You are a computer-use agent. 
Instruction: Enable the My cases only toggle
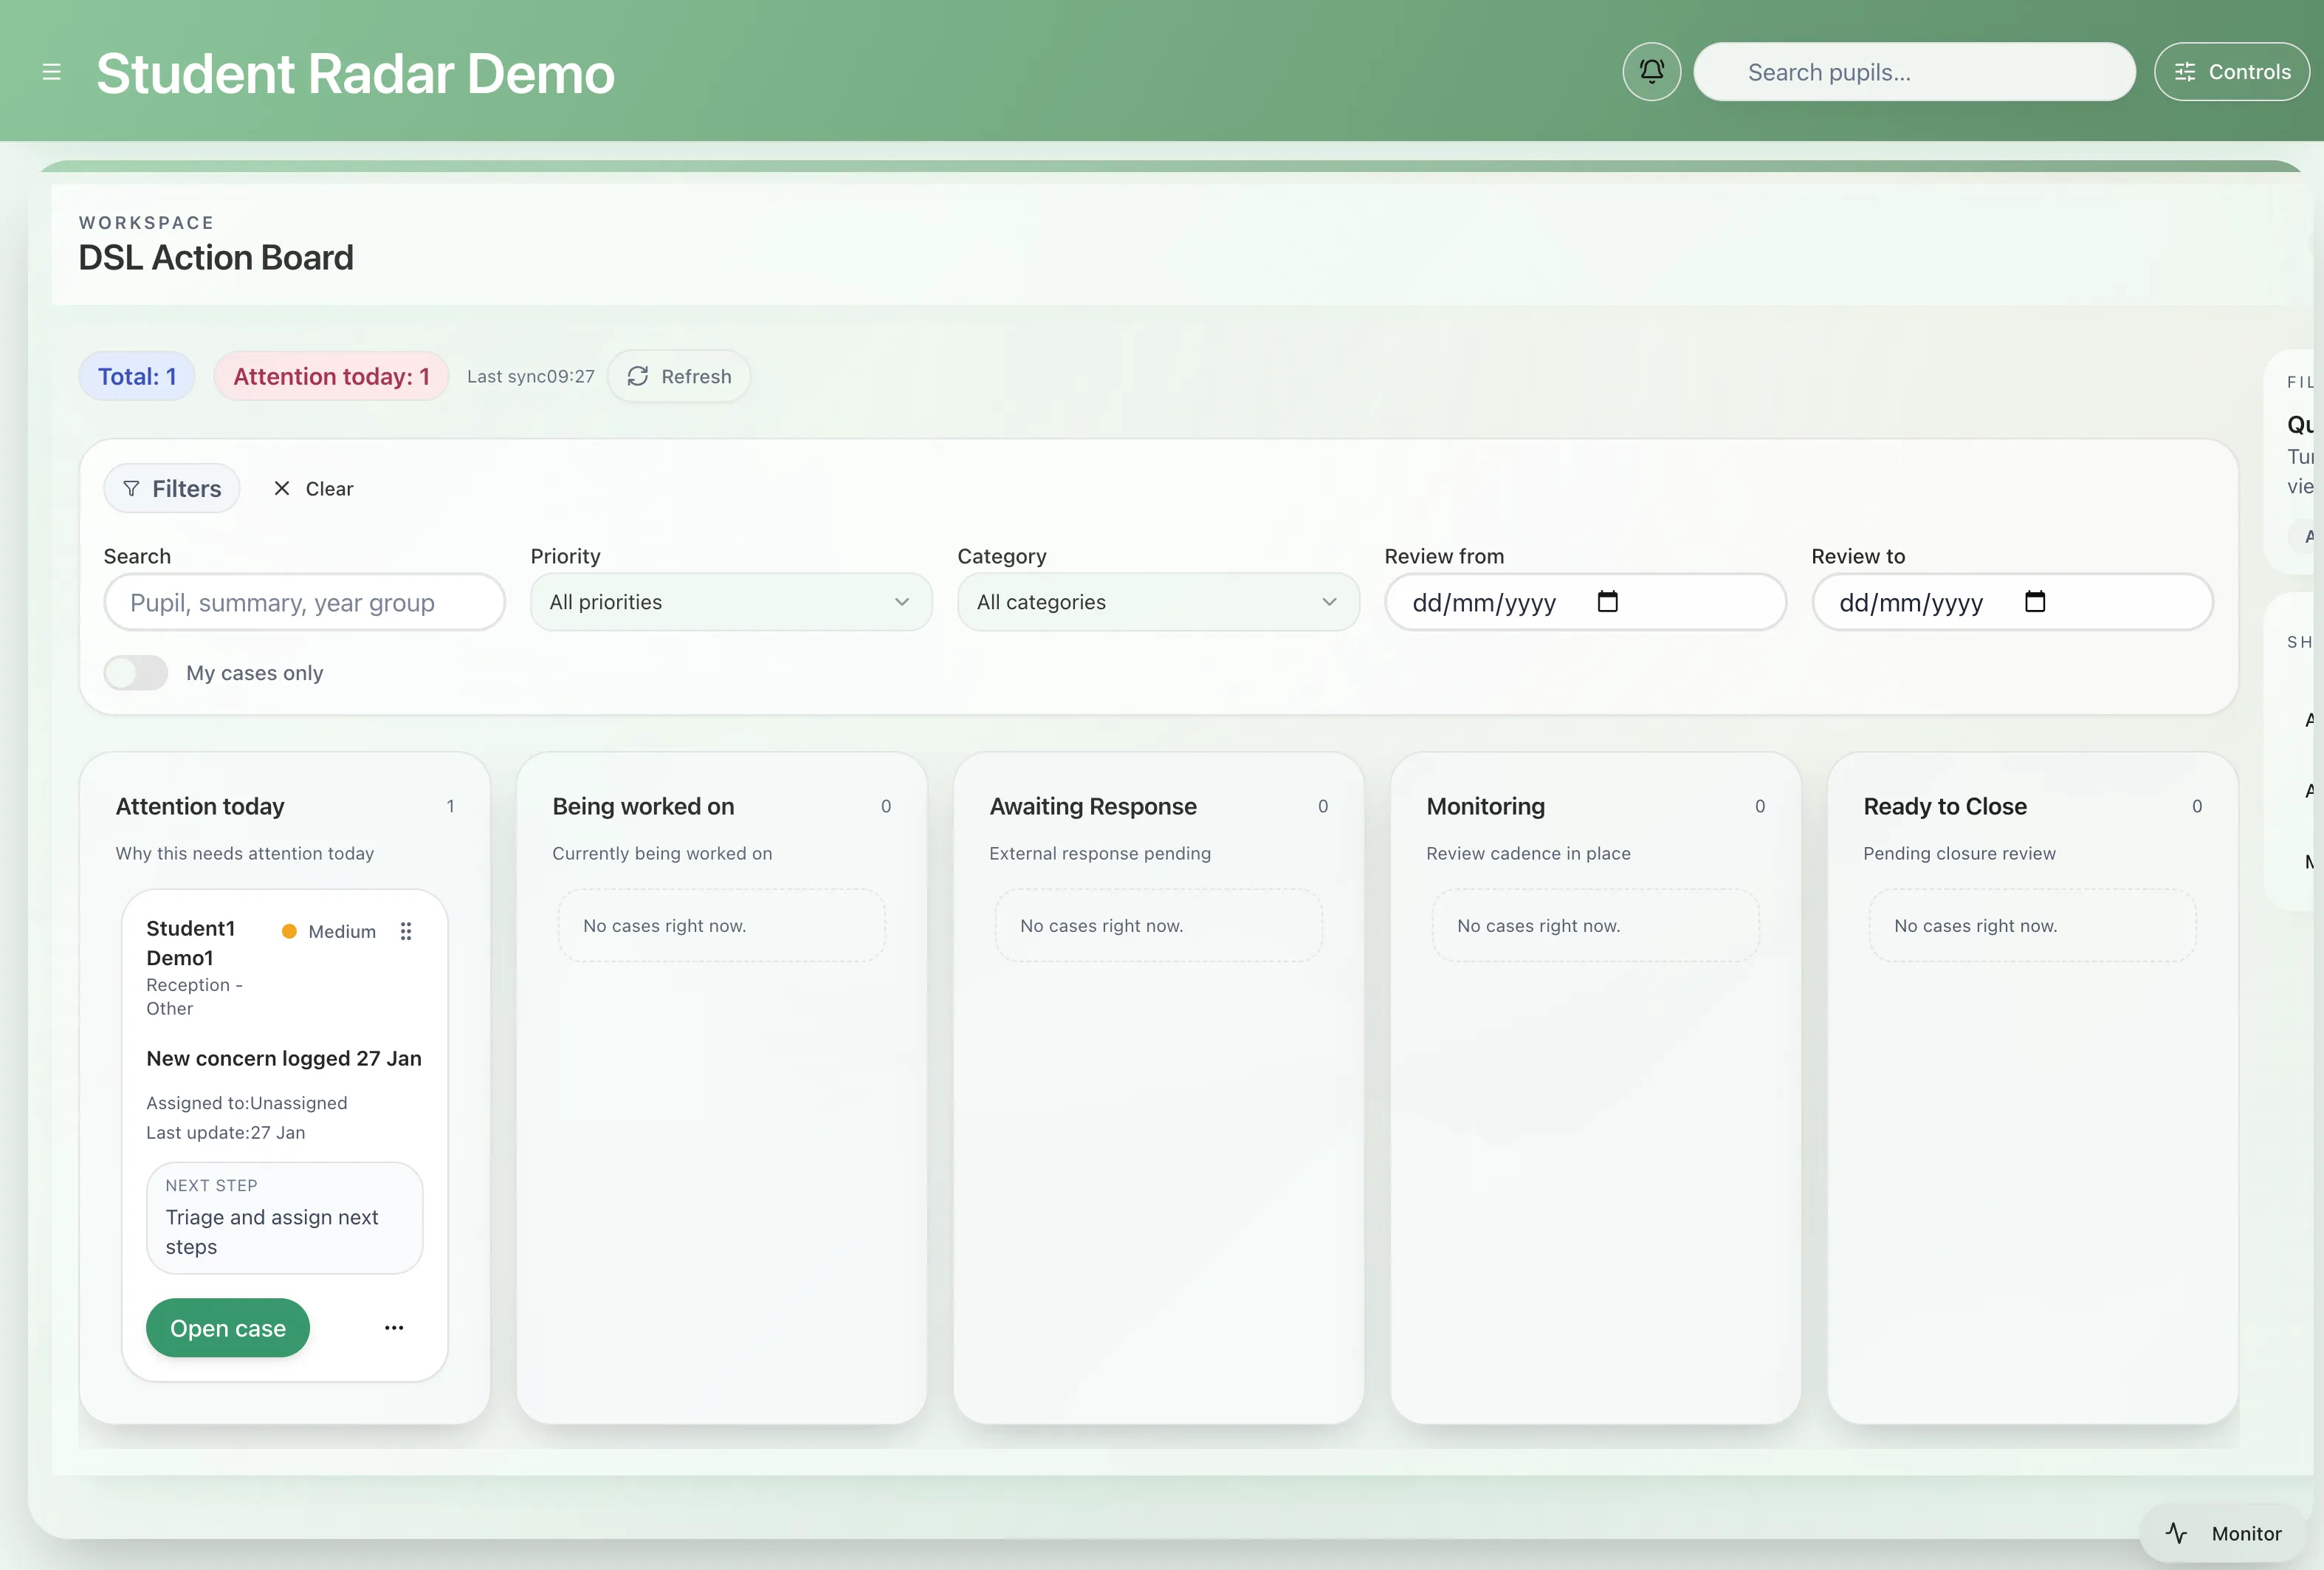(136, 672)
